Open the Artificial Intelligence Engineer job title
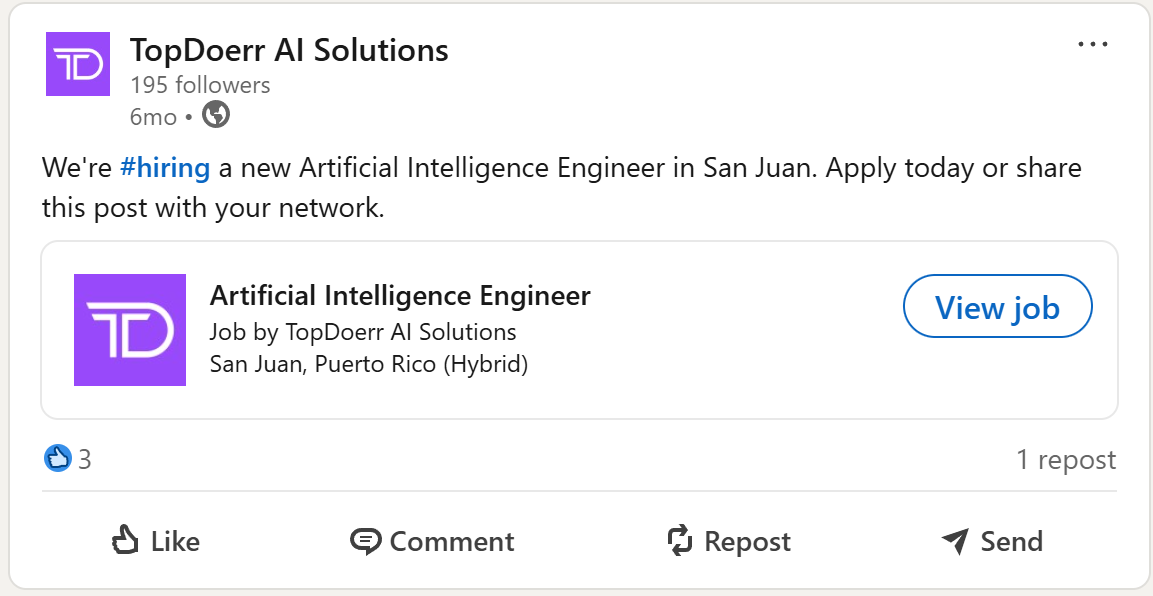The width and height of the screenshot is (1153, 596). (400, 296)
